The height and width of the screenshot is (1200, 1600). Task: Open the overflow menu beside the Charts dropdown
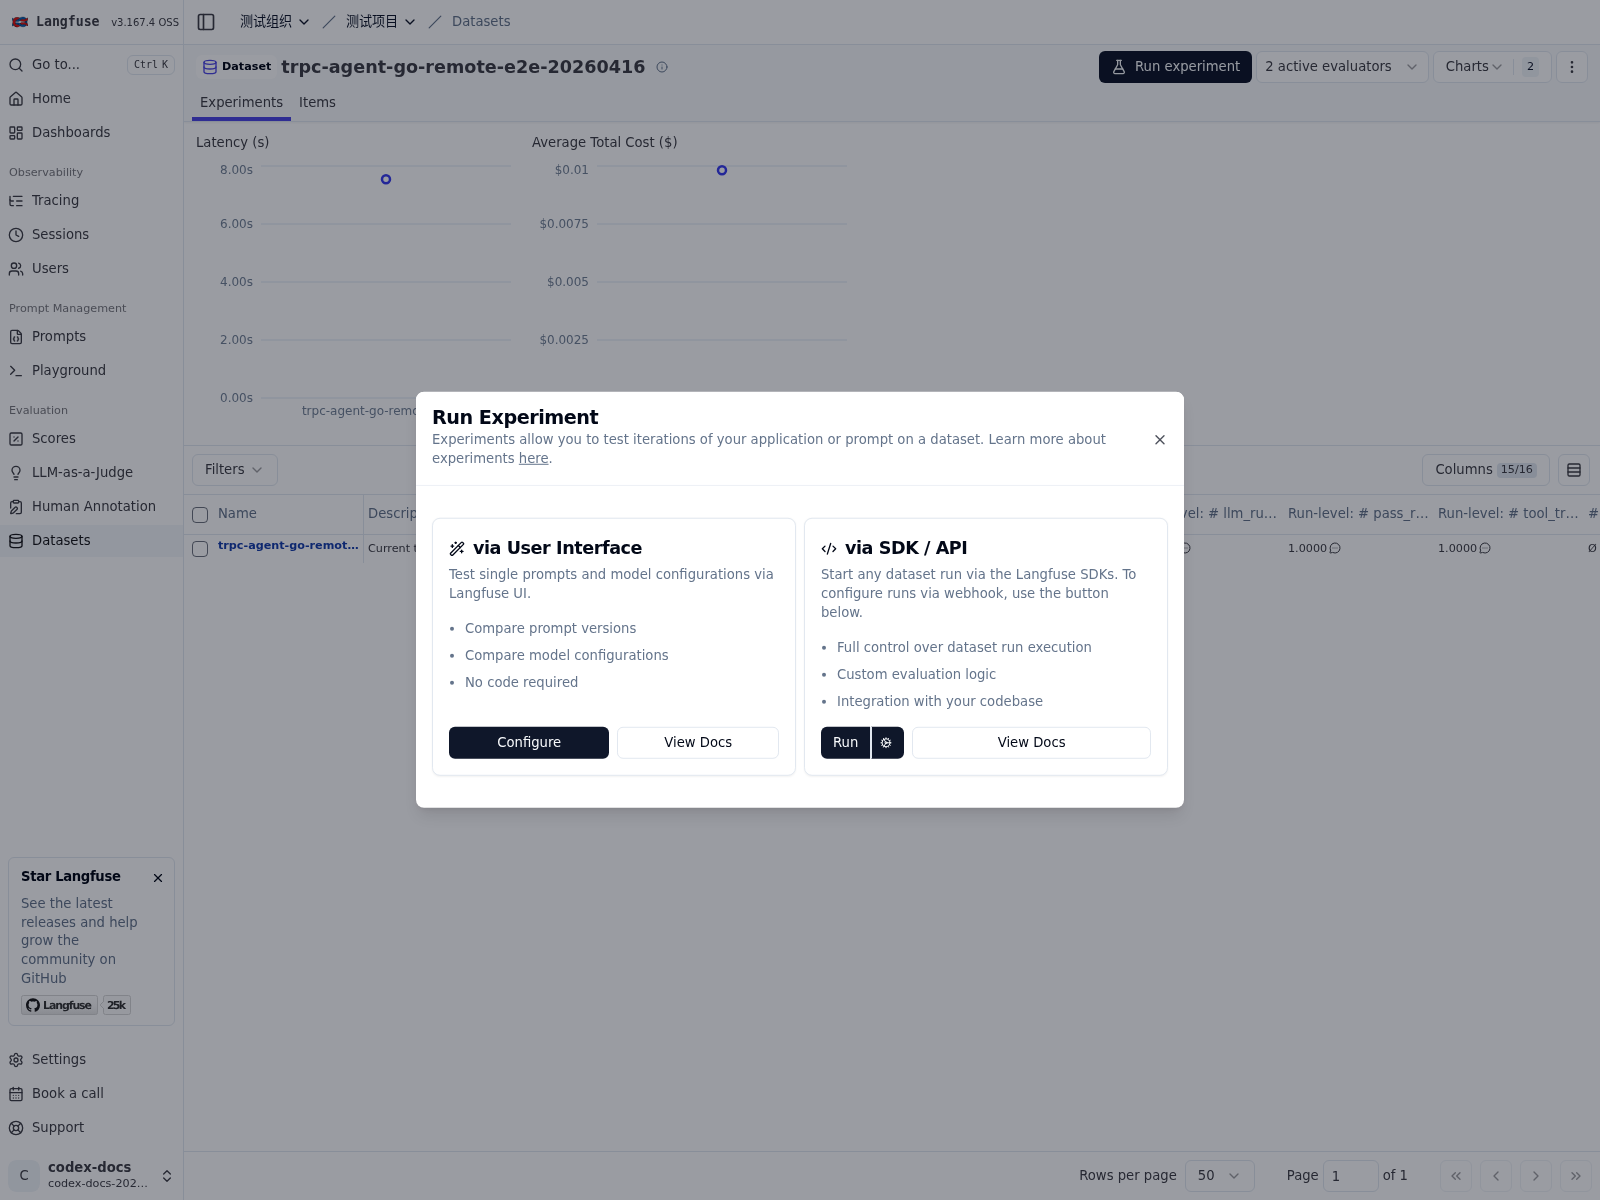tap(1572, 67)
